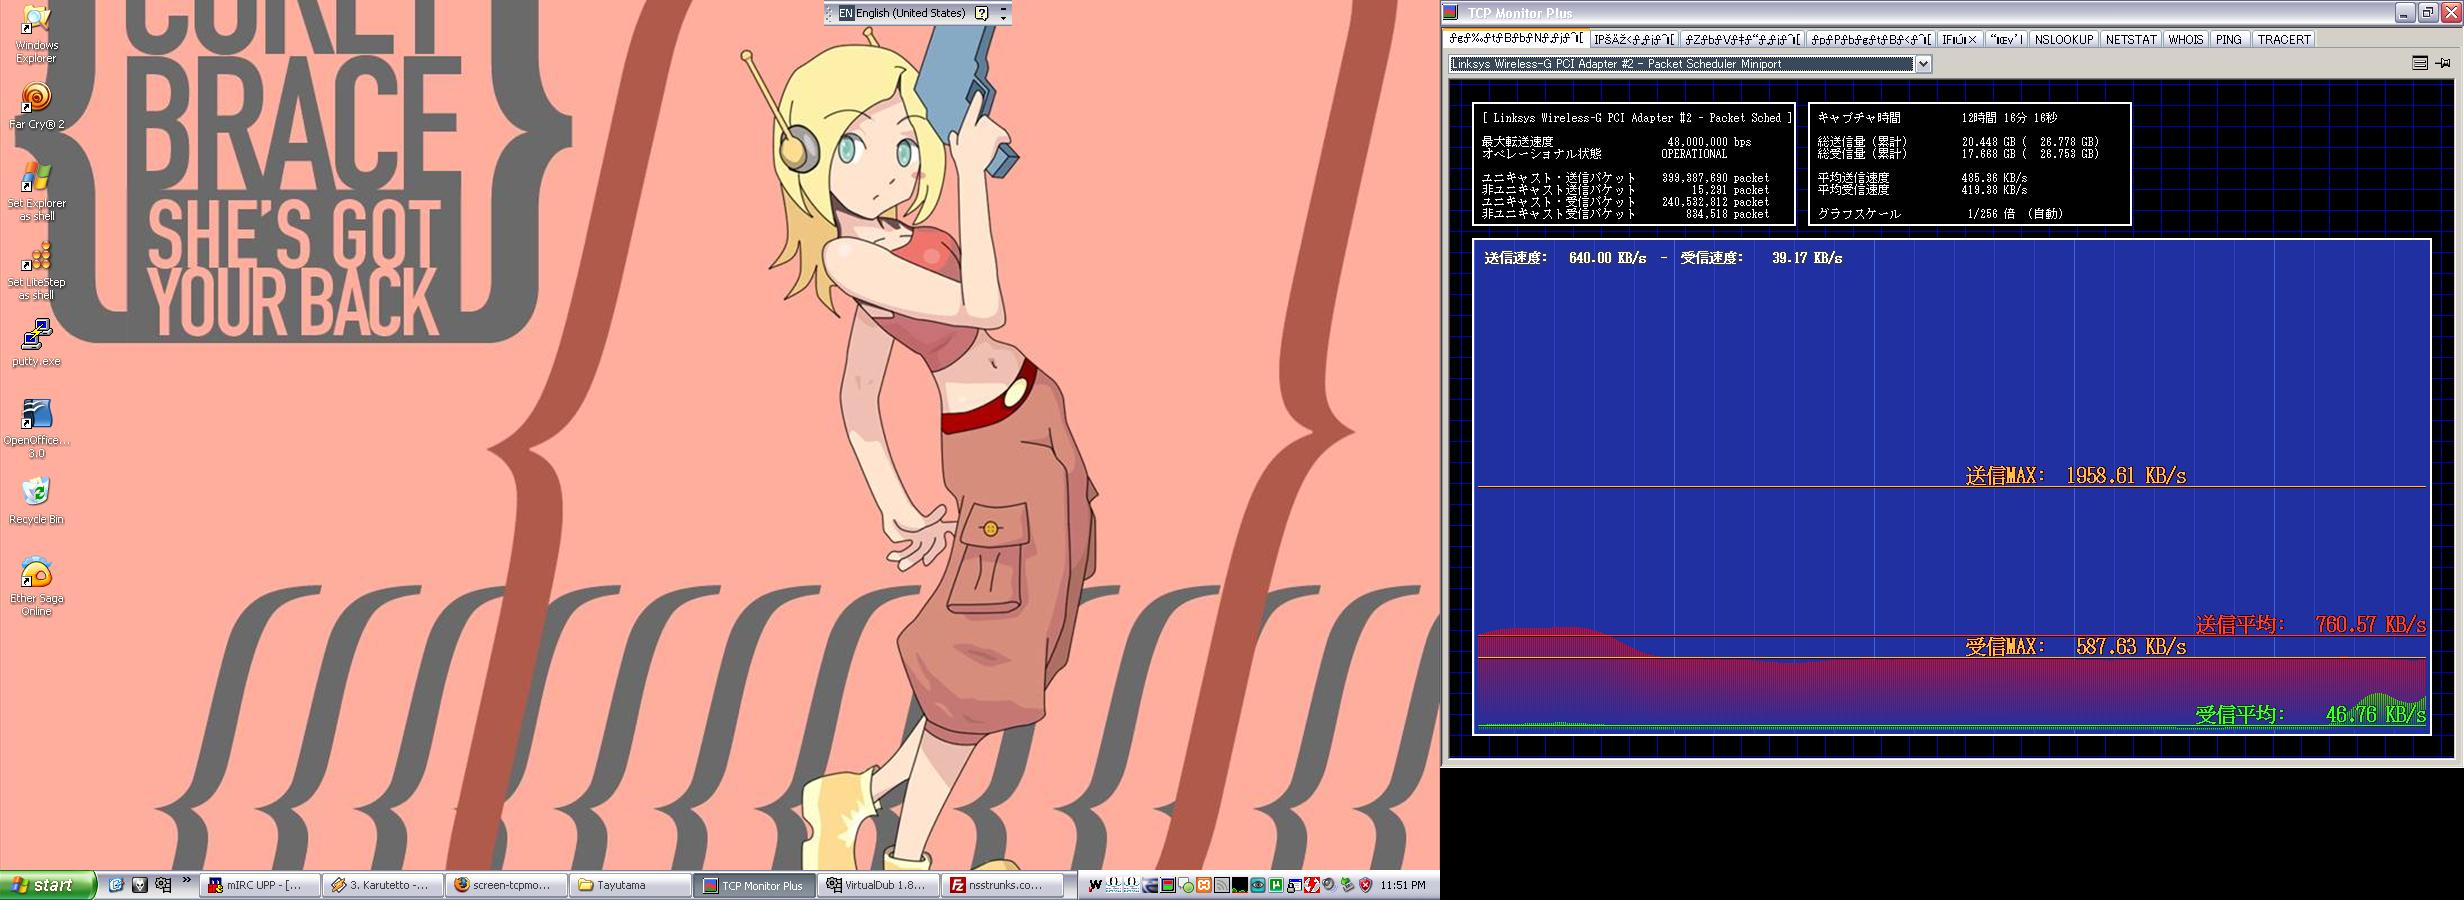Click the '485.36 KB/s' average send value
This screenshot has width=2464, height=900.
point(1994,178)
